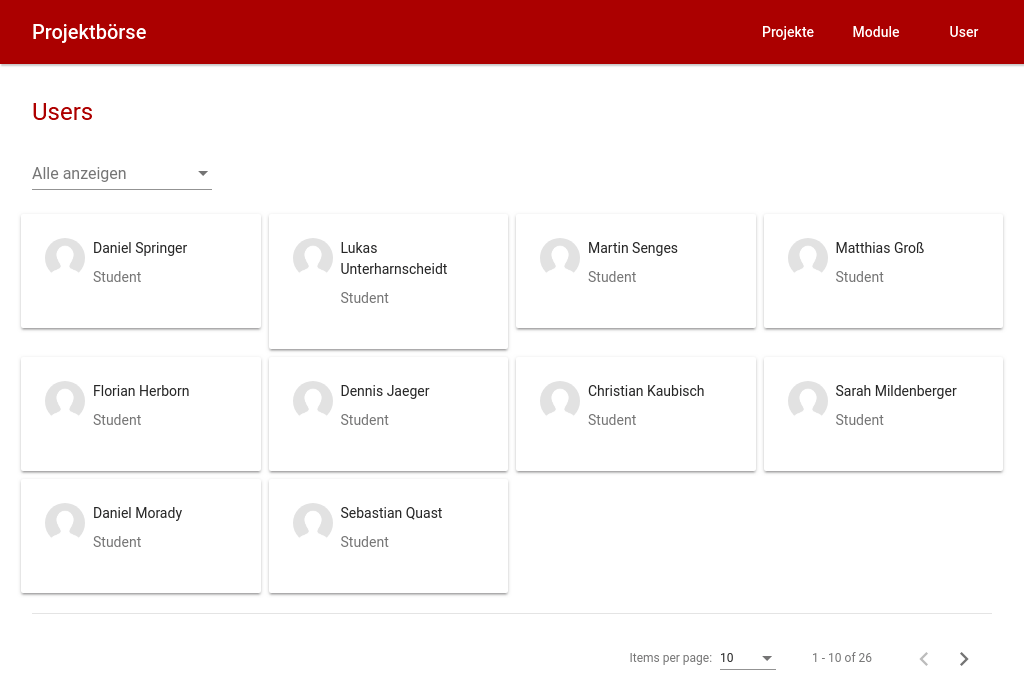Viewport: 1024px width, 690px height.
Task: Click Student role under Sarah Mildenberger
Action: point(859,420)
